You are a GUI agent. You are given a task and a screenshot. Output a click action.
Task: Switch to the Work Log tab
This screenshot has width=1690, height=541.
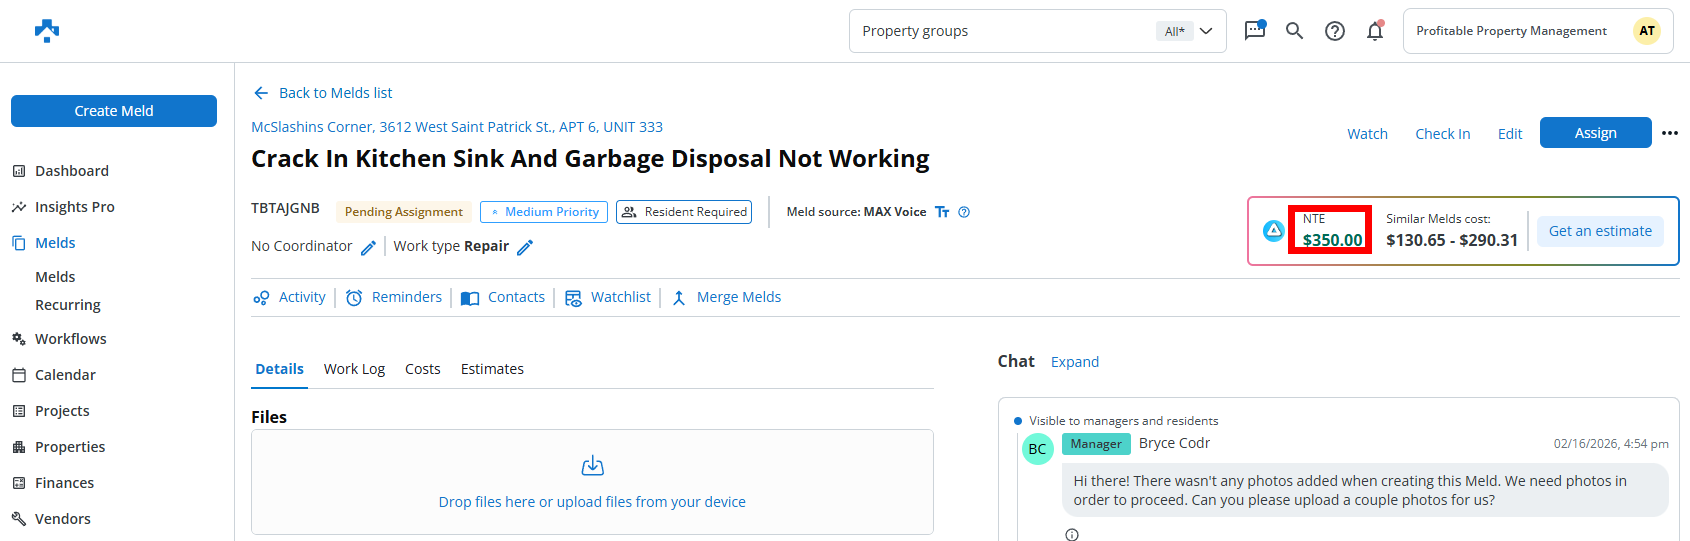click(354, 369)
